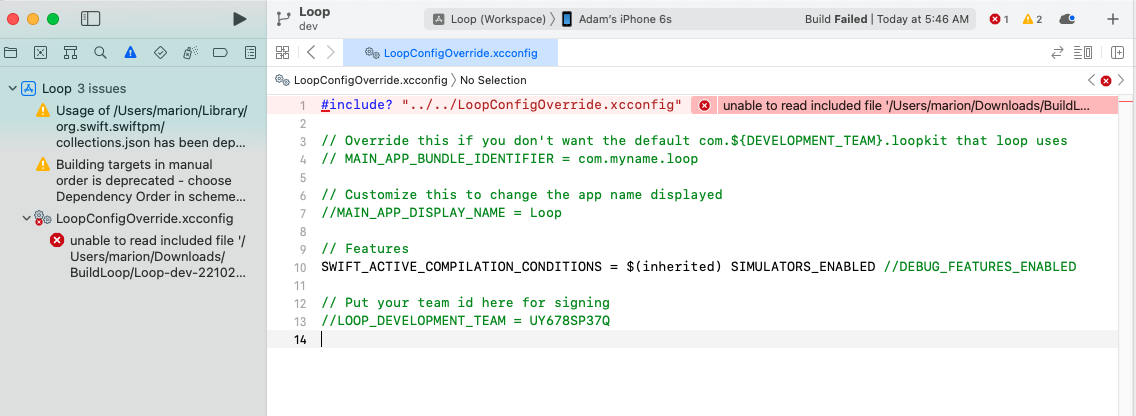Click the inline error badge on line 1

tap(703, 105)
